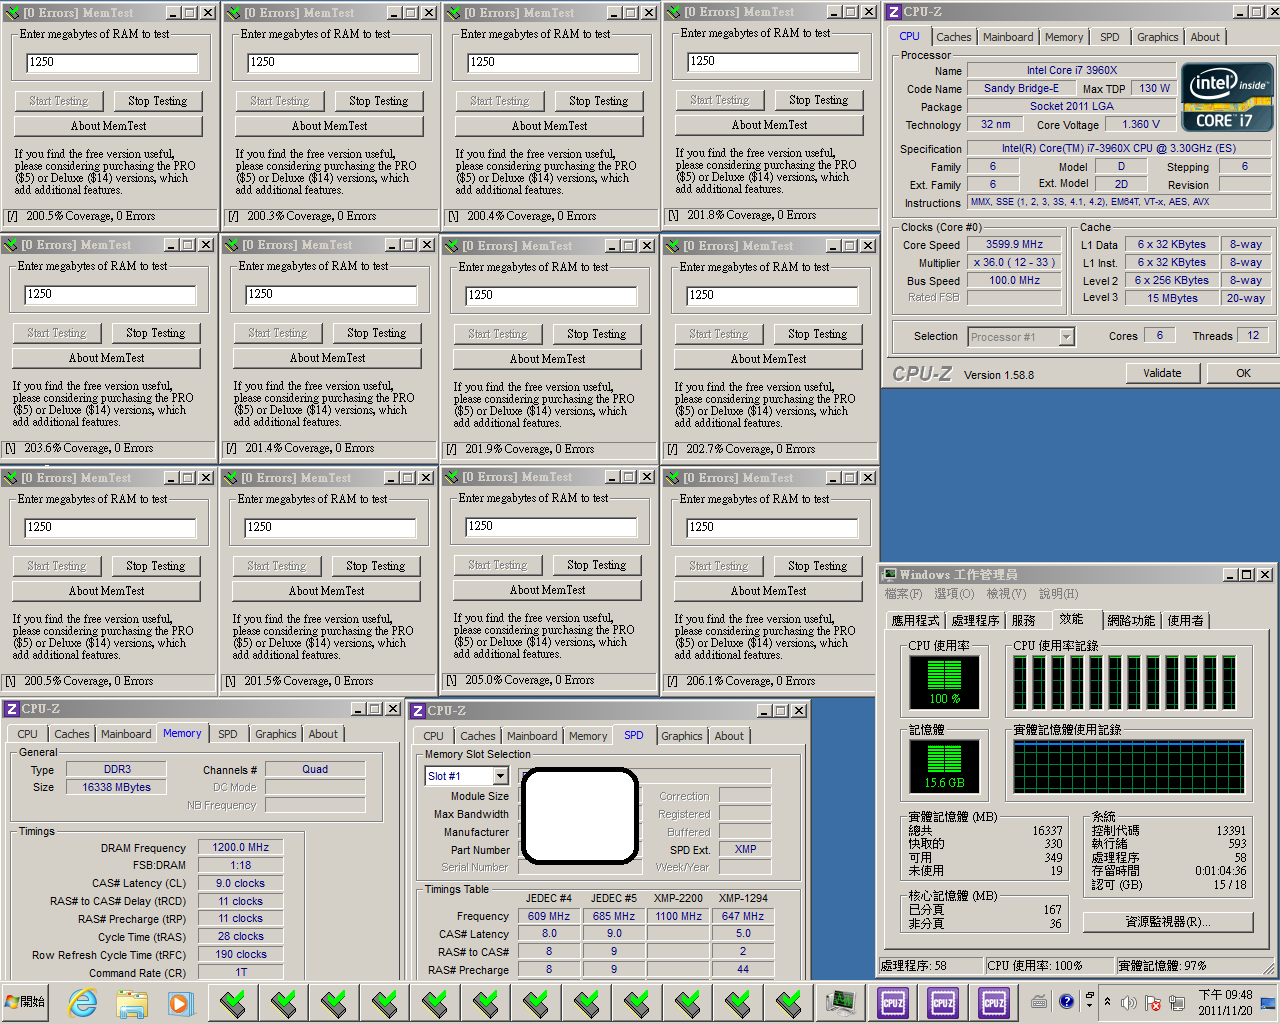
Task: Click the title bar icon of the CPU-Z Memory Slot Selection window
Action: (x=417, y=711)
